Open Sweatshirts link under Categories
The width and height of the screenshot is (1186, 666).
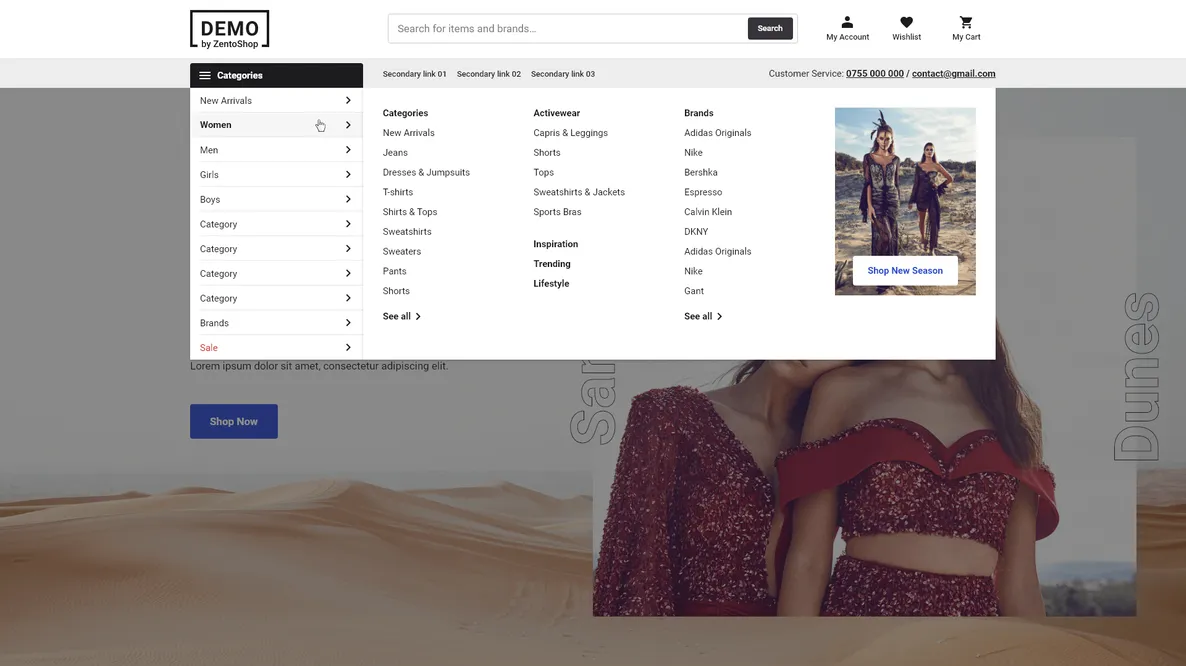tap(407, 231)
